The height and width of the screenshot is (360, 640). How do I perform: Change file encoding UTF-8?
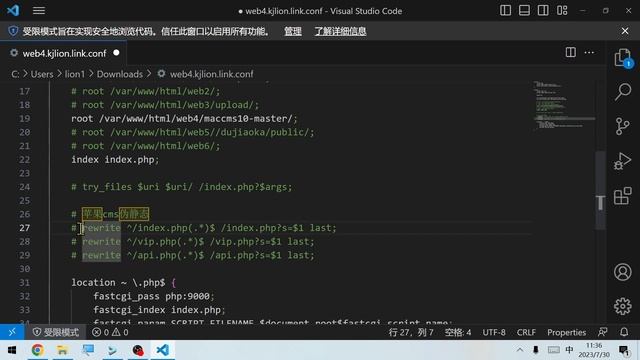coord(494,332)
